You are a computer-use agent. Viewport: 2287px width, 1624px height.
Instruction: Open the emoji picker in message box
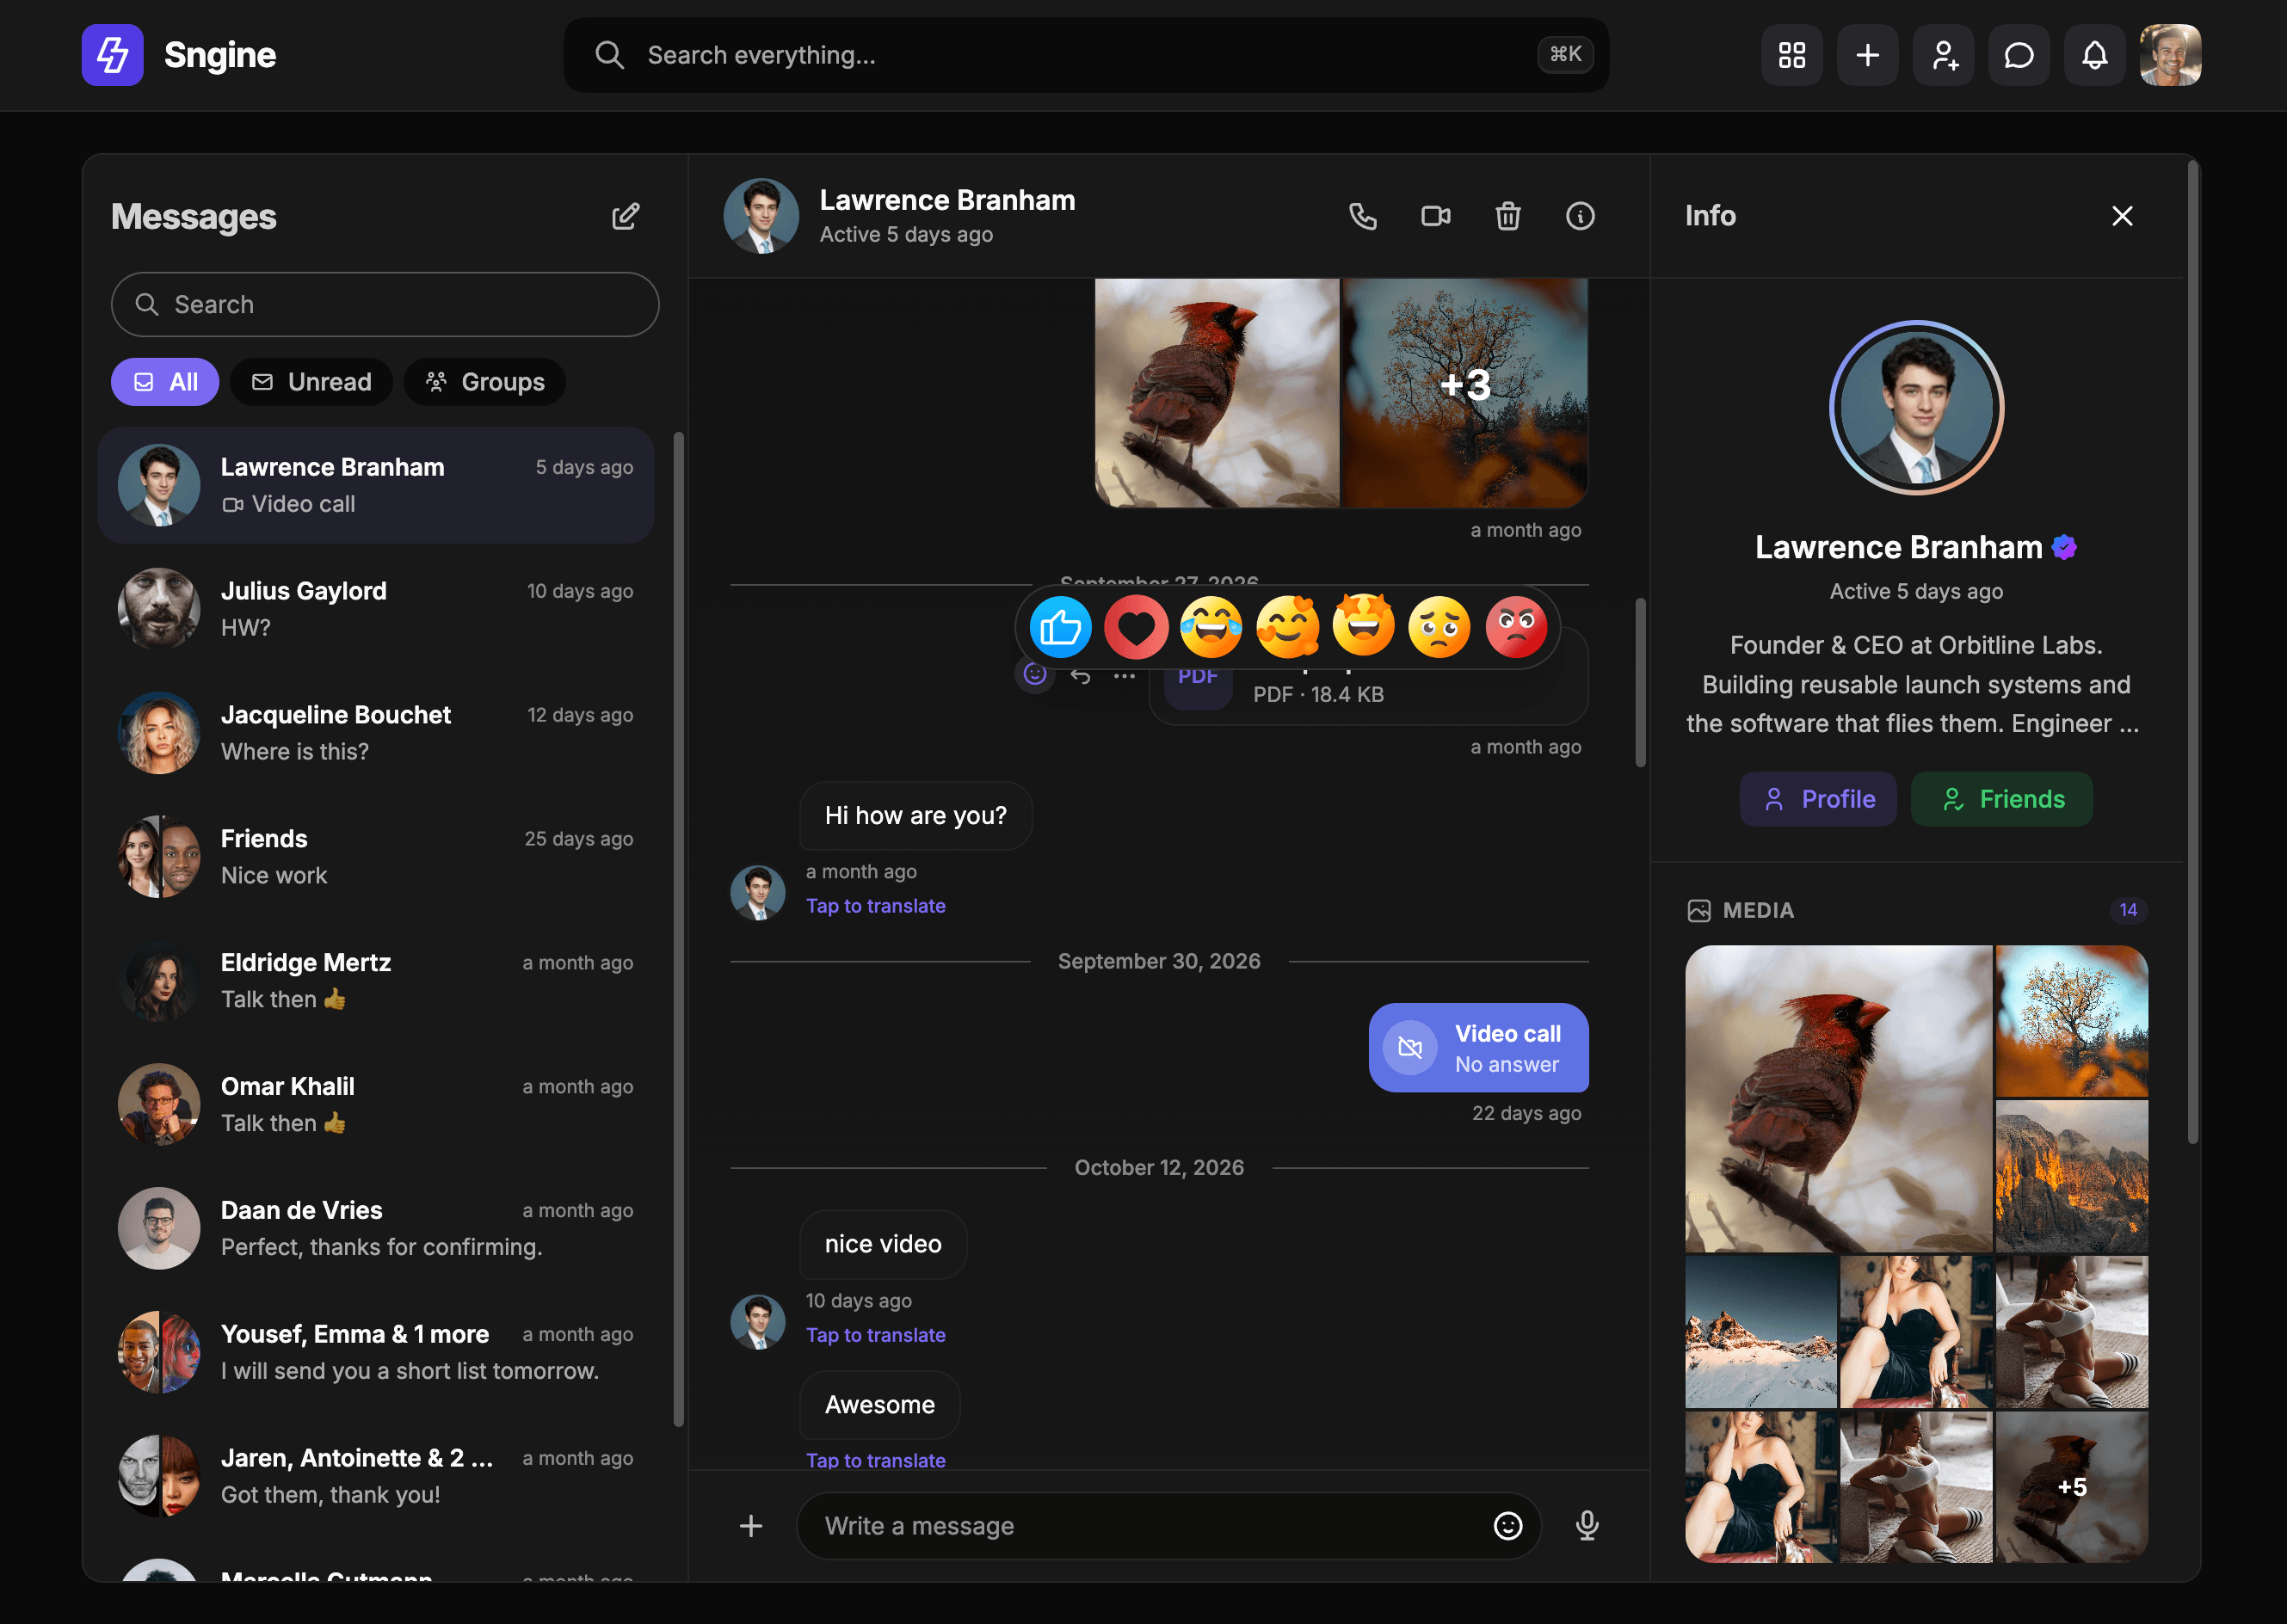(1508, 1525)
